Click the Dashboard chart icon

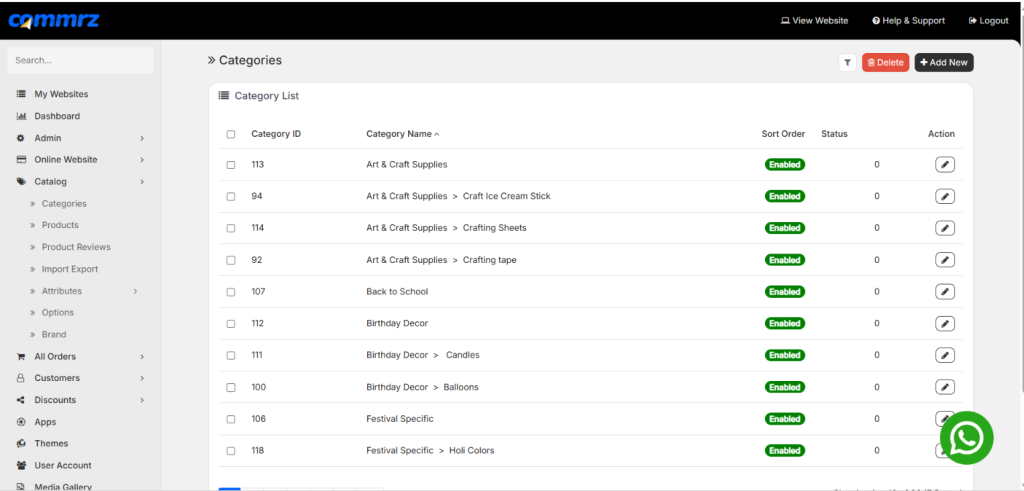[21, 116]
